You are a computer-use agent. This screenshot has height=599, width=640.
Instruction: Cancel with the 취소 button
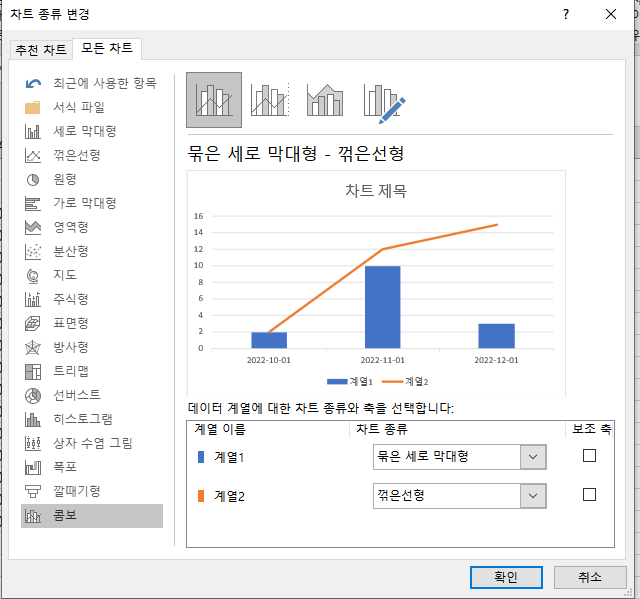coord(590,577)
